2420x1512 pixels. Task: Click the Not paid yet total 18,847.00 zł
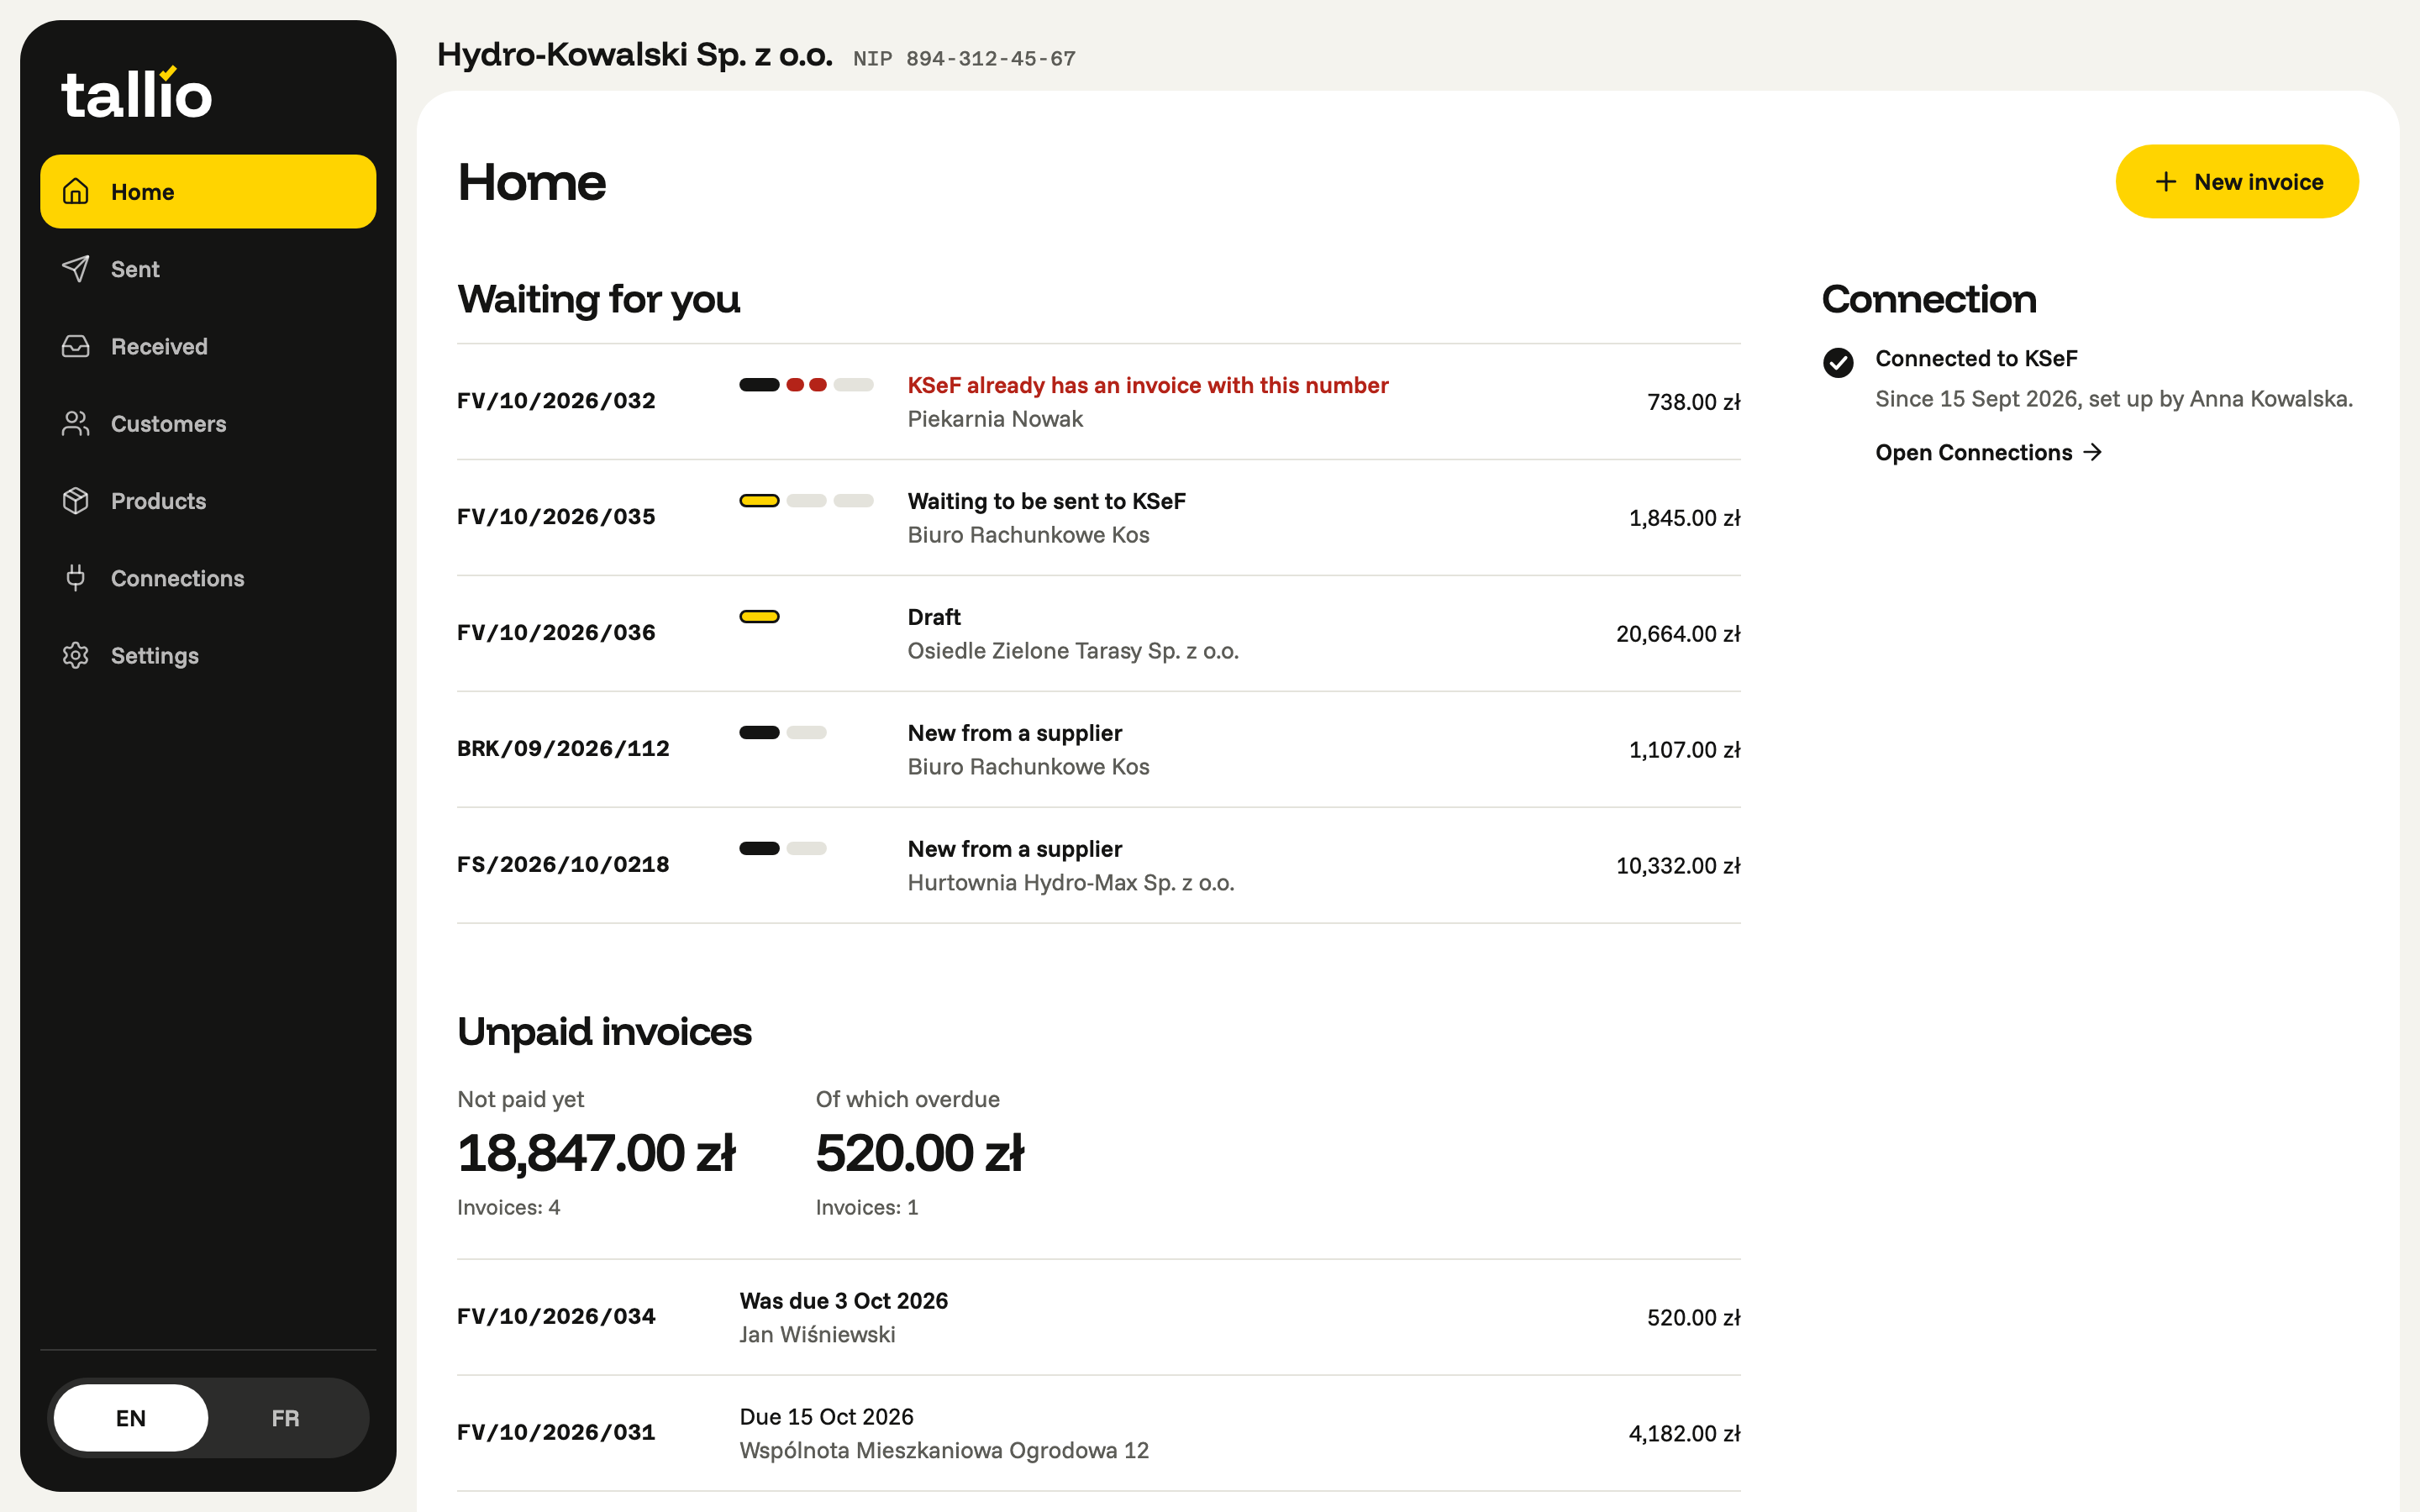tap(596, 1153)
